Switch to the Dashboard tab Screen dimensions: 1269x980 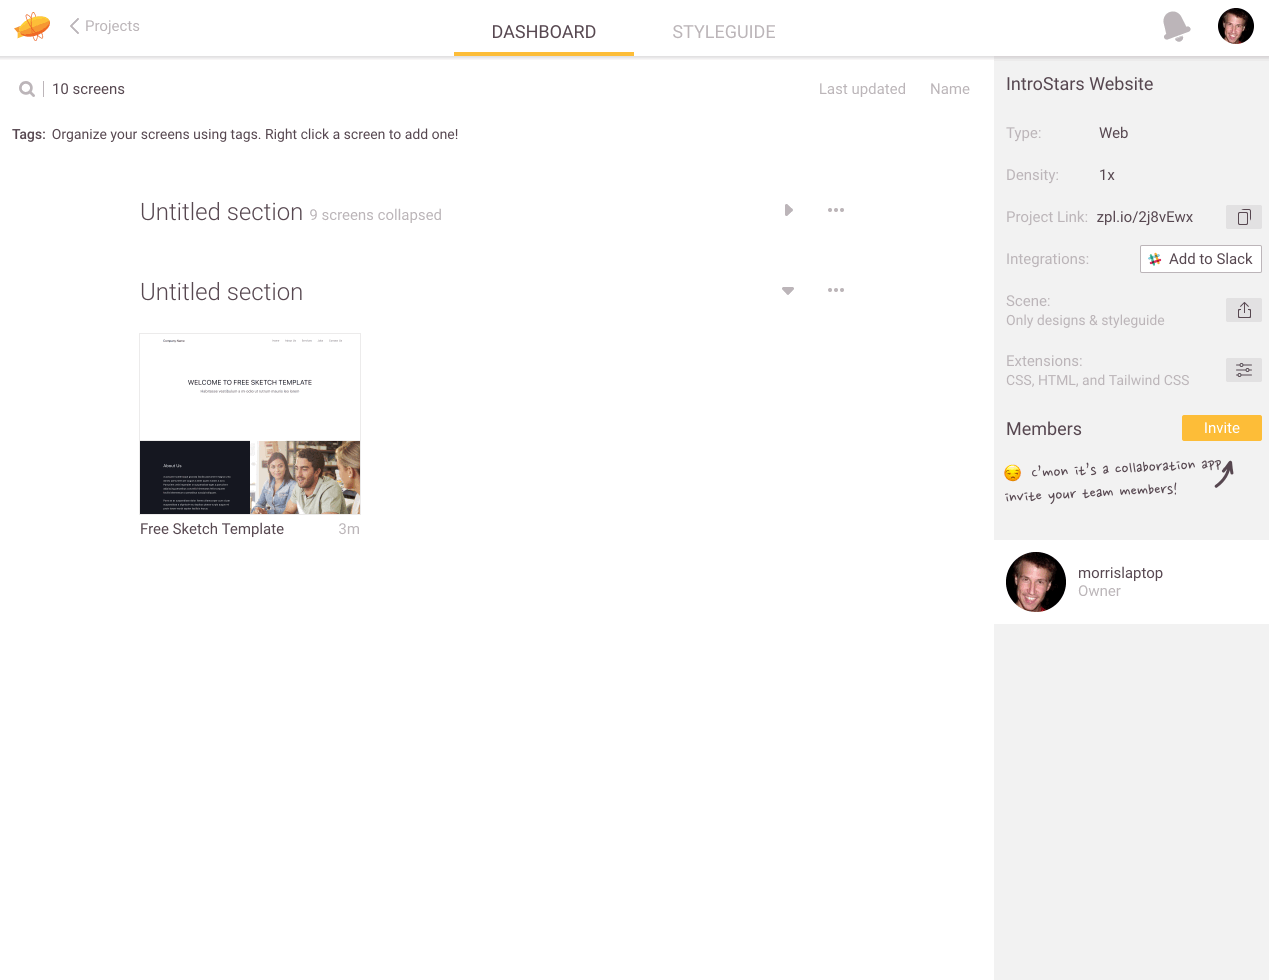click(544, 32)
